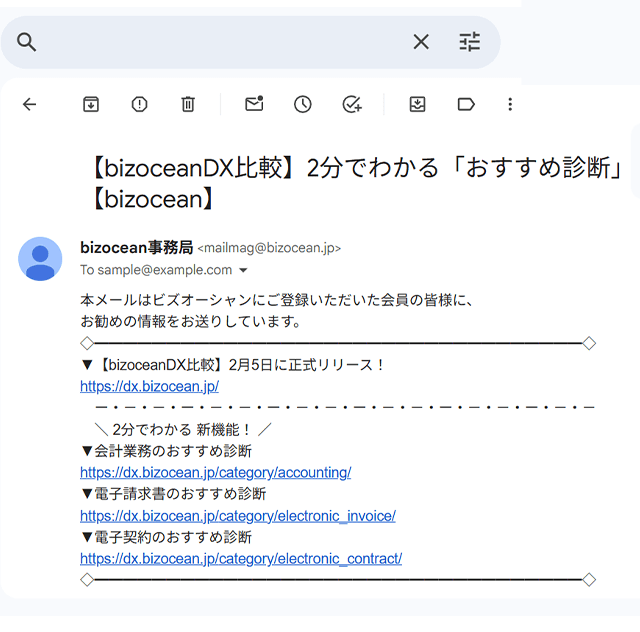Open the electronic_contract category link

241,559
